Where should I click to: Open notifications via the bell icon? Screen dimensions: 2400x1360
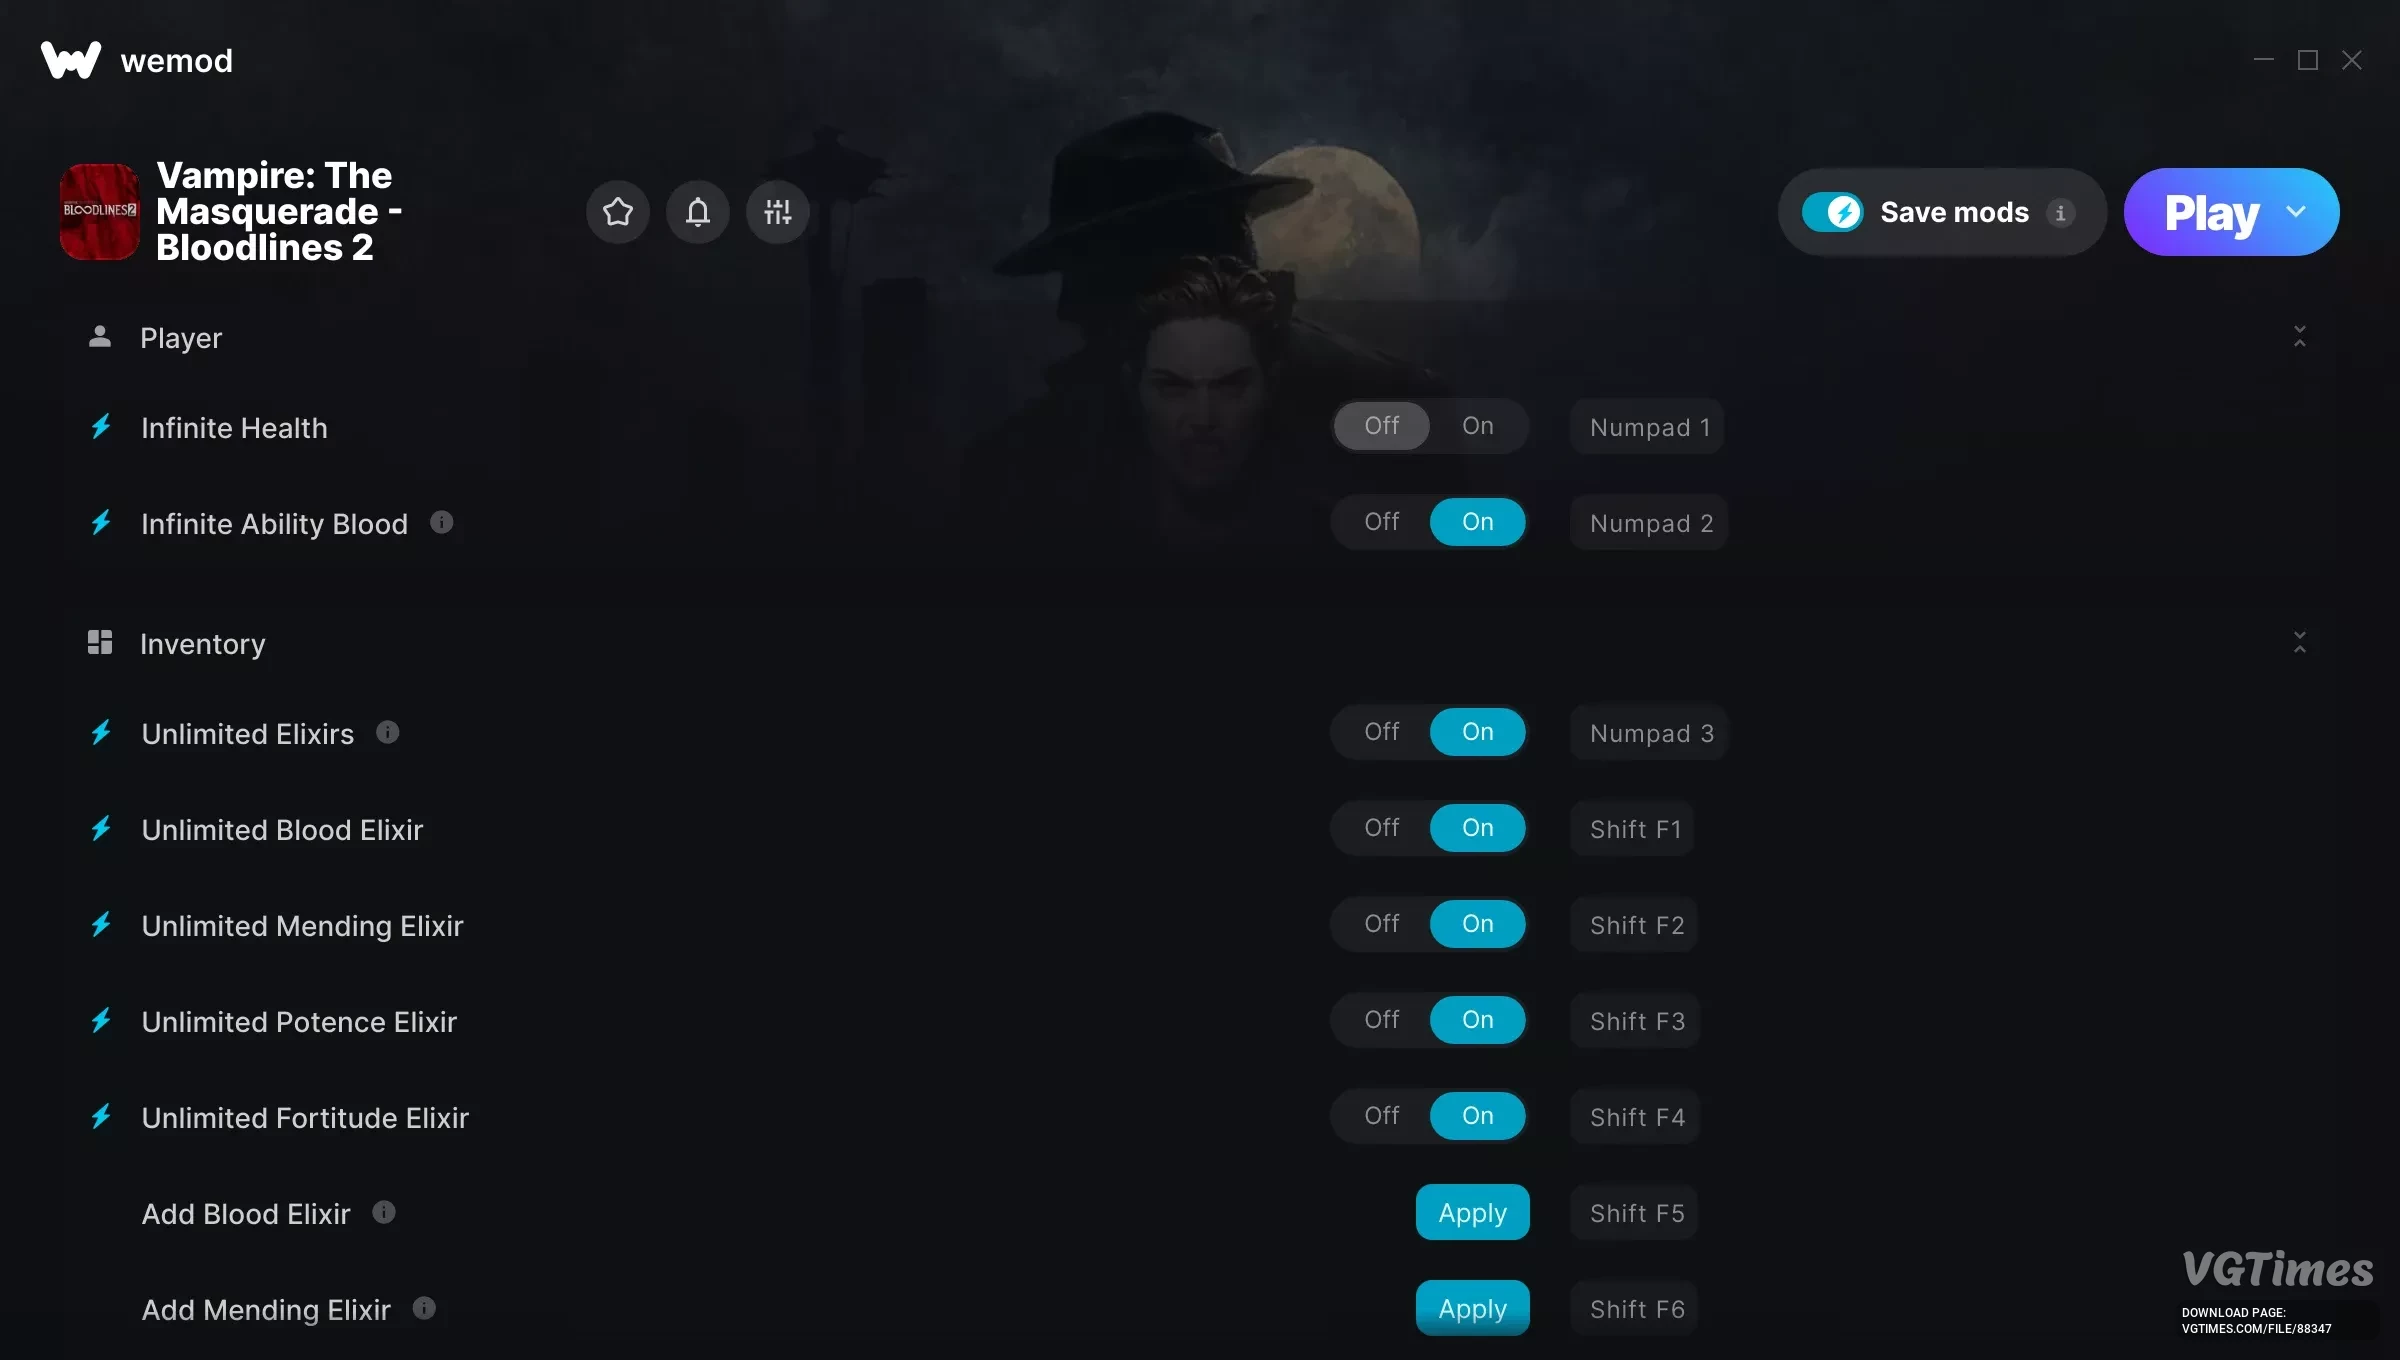[x=698, y=212]
